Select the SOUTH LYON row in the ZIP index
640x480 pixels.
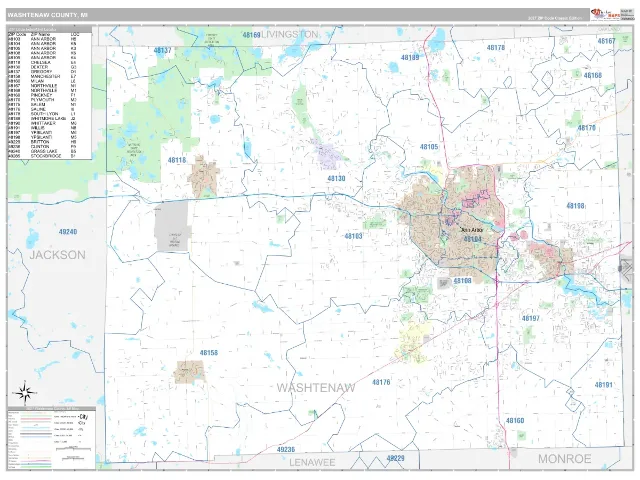(x=42, y=114)
